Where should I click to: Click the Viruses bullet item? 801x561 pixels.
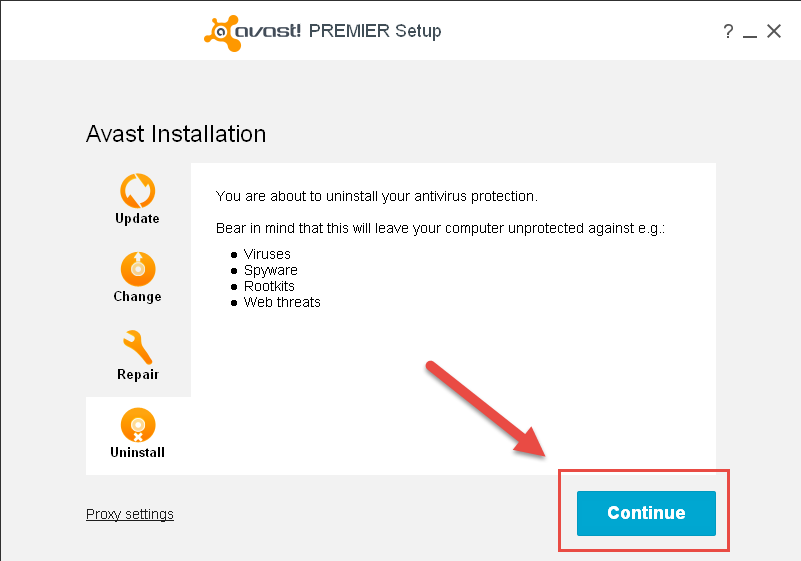267,254
